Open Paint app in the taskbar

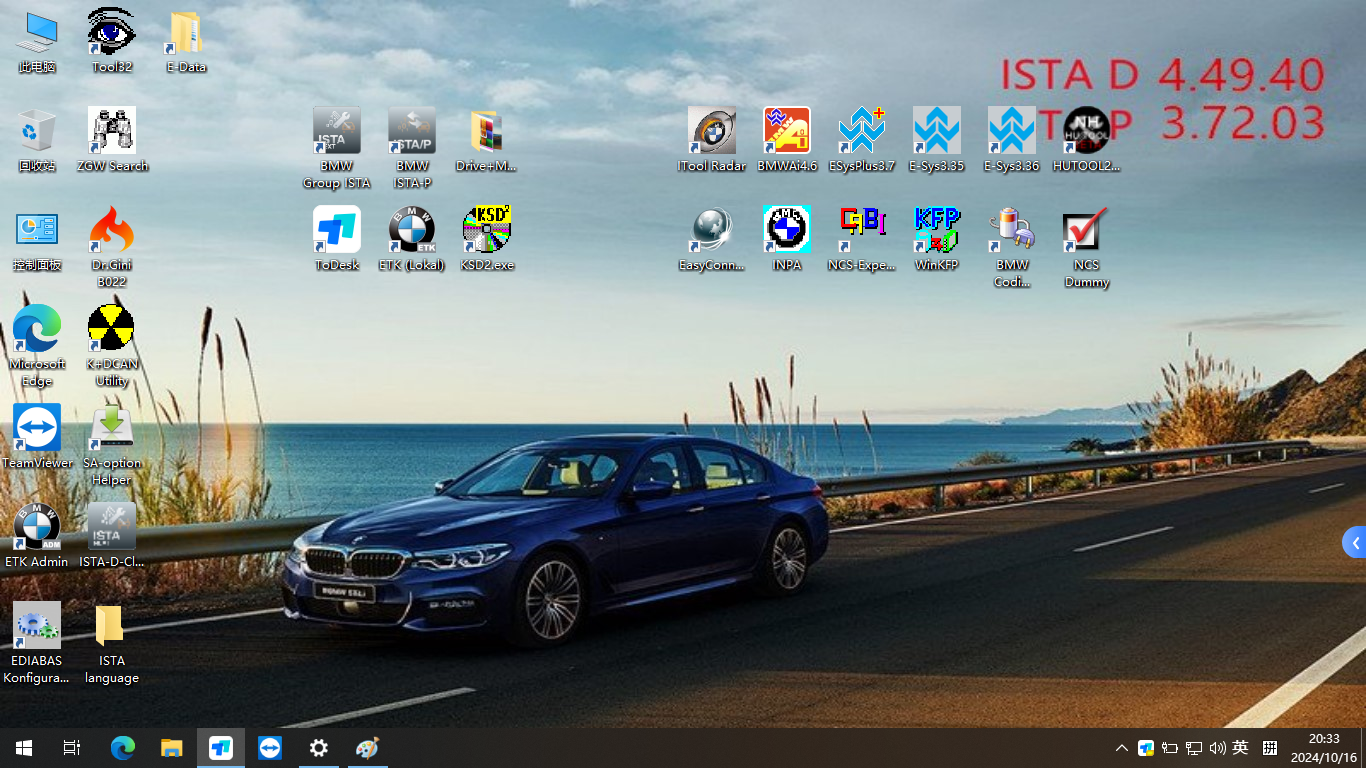click(x=368, y=748)
